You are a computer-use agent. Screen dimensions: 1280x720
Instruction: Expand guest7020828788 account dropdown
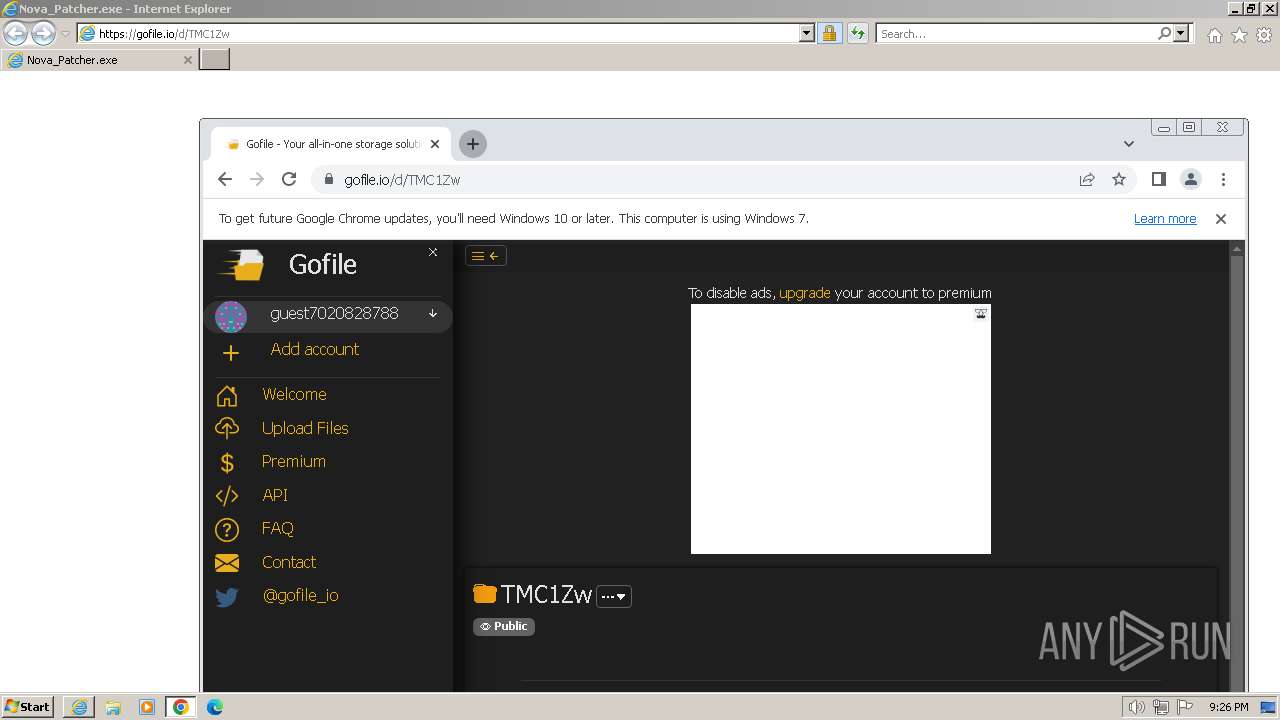(x=433, y=313)
